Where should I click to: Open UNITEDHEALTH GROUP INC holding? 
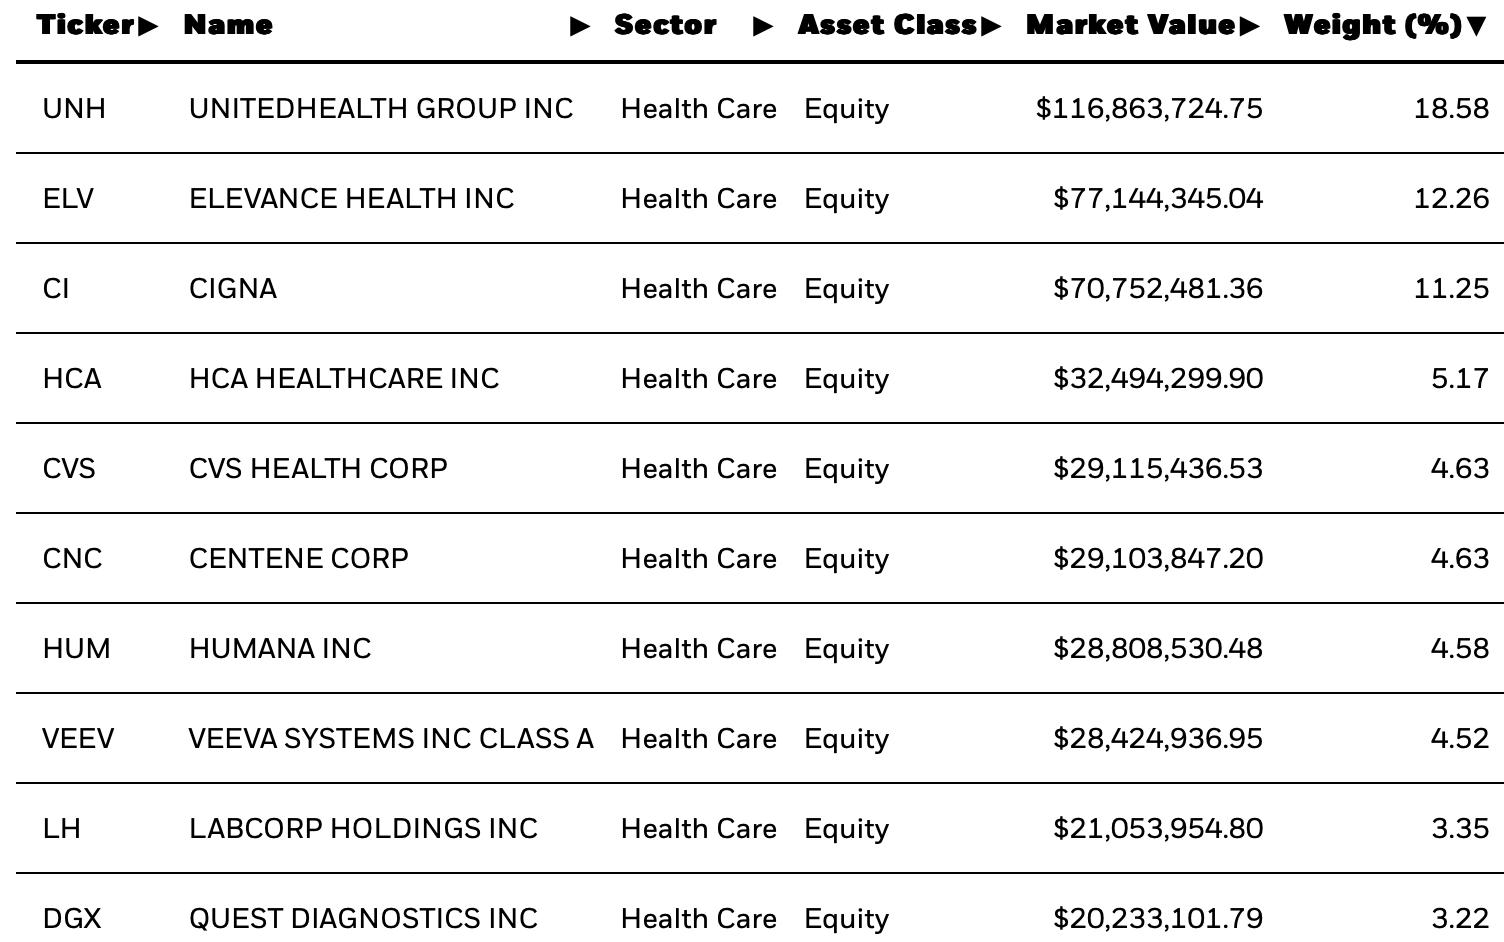pyautogui.click(x=381, y=108)
